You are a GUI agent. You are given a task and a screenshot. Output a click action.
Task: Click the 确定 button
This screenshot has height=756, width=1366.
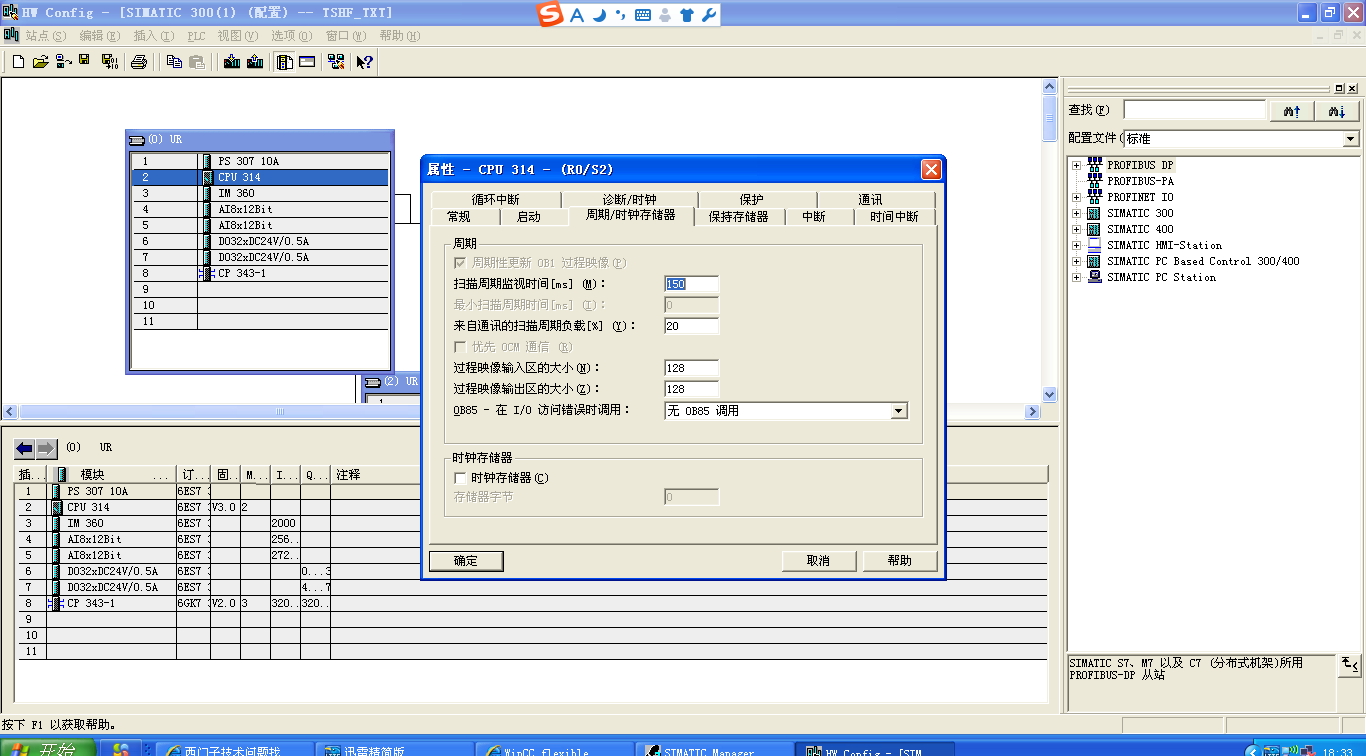(466, 561)
